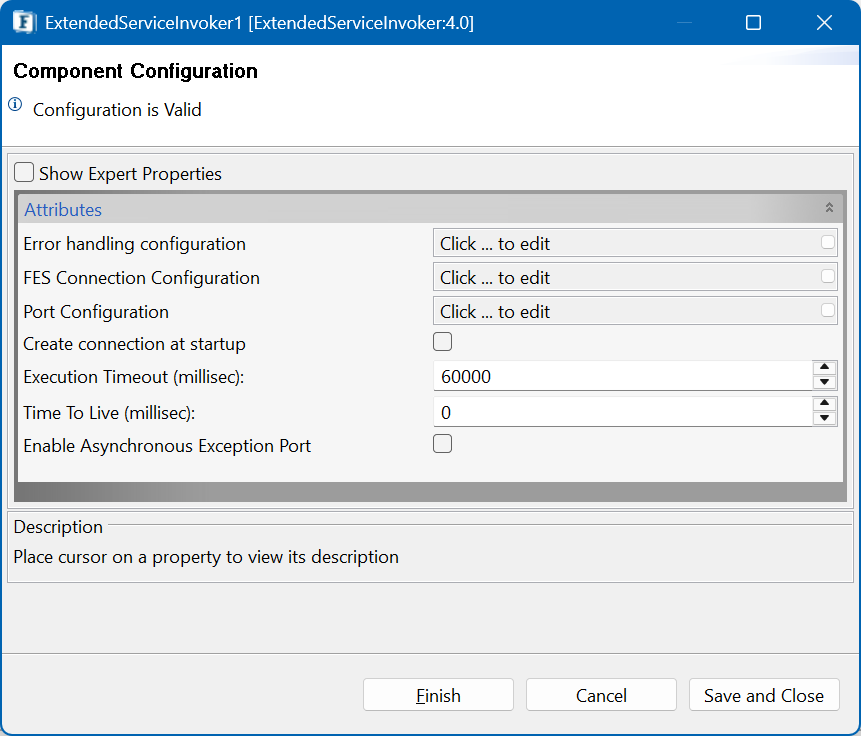Click the Cancel button

[x=601, y=695]
